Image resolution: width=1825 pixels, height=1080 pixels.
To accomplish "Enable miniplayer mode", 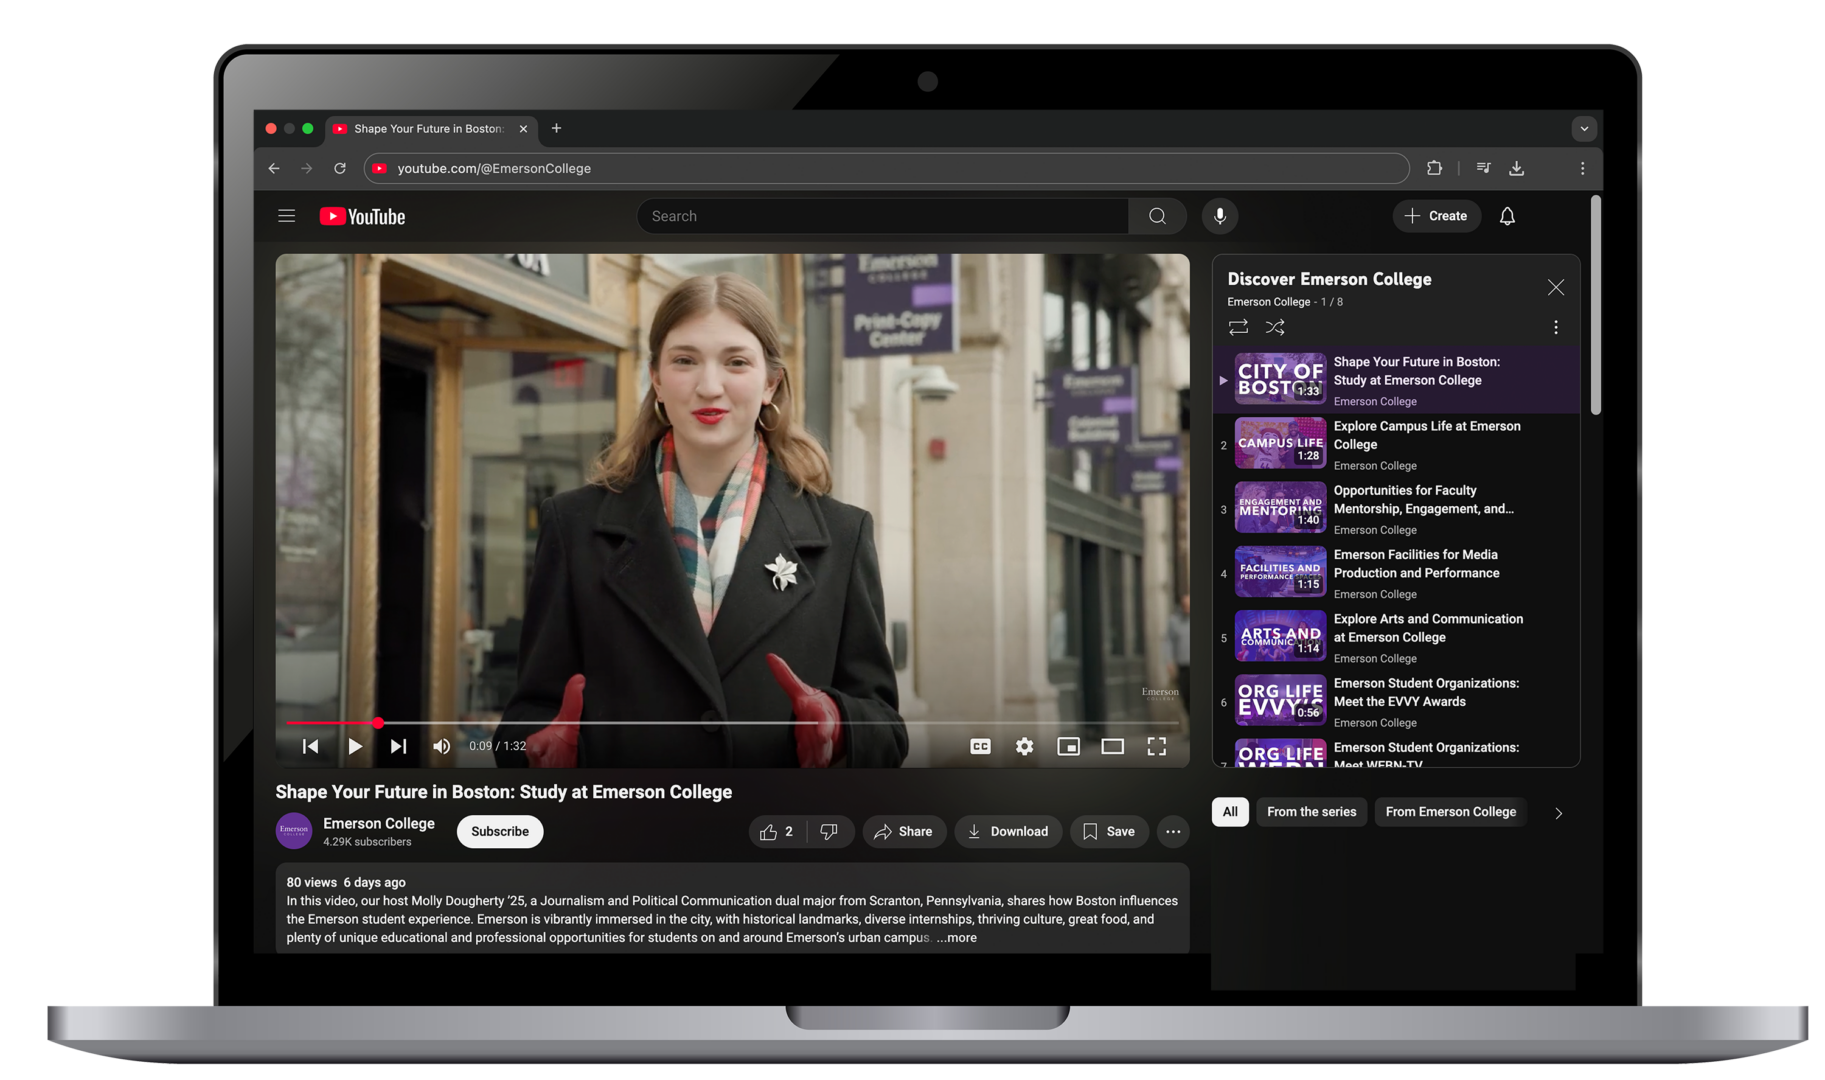I will coord(1068,746).
